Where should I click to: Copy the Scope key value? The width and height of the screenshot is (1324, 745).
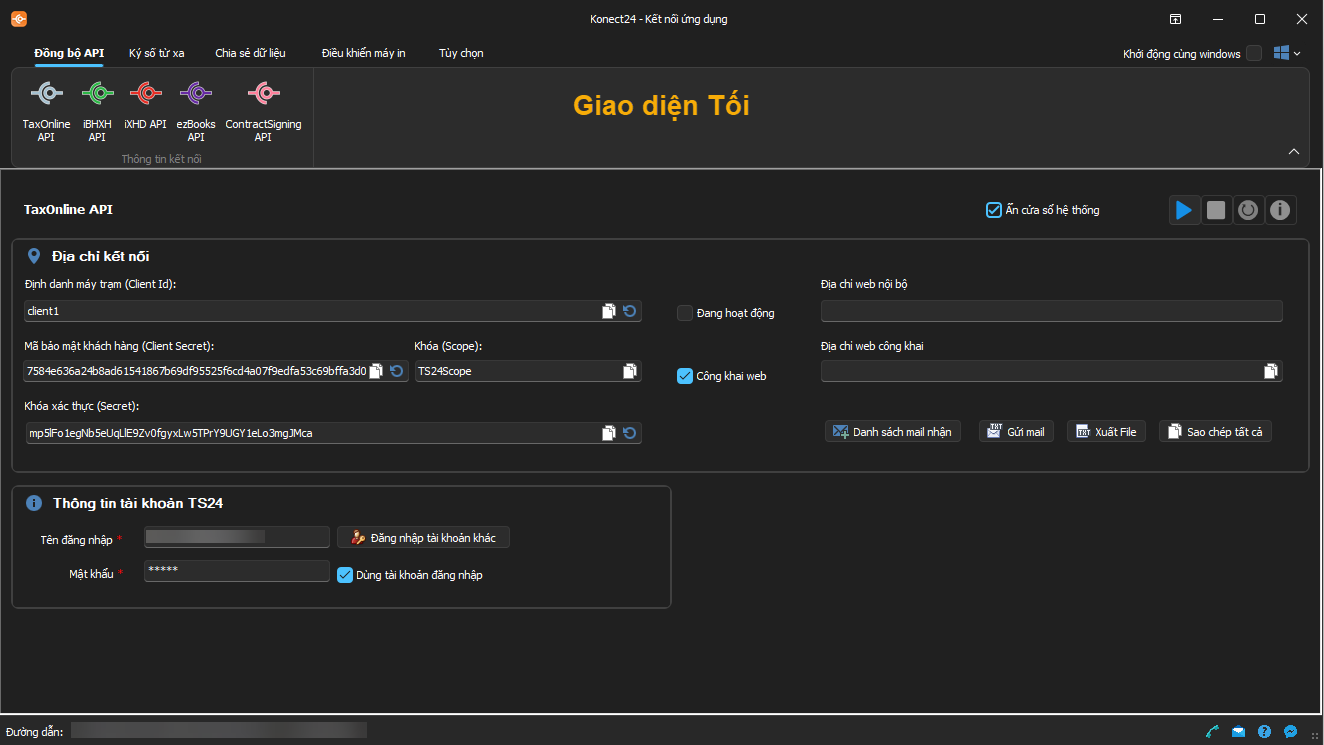pos(630,371)
